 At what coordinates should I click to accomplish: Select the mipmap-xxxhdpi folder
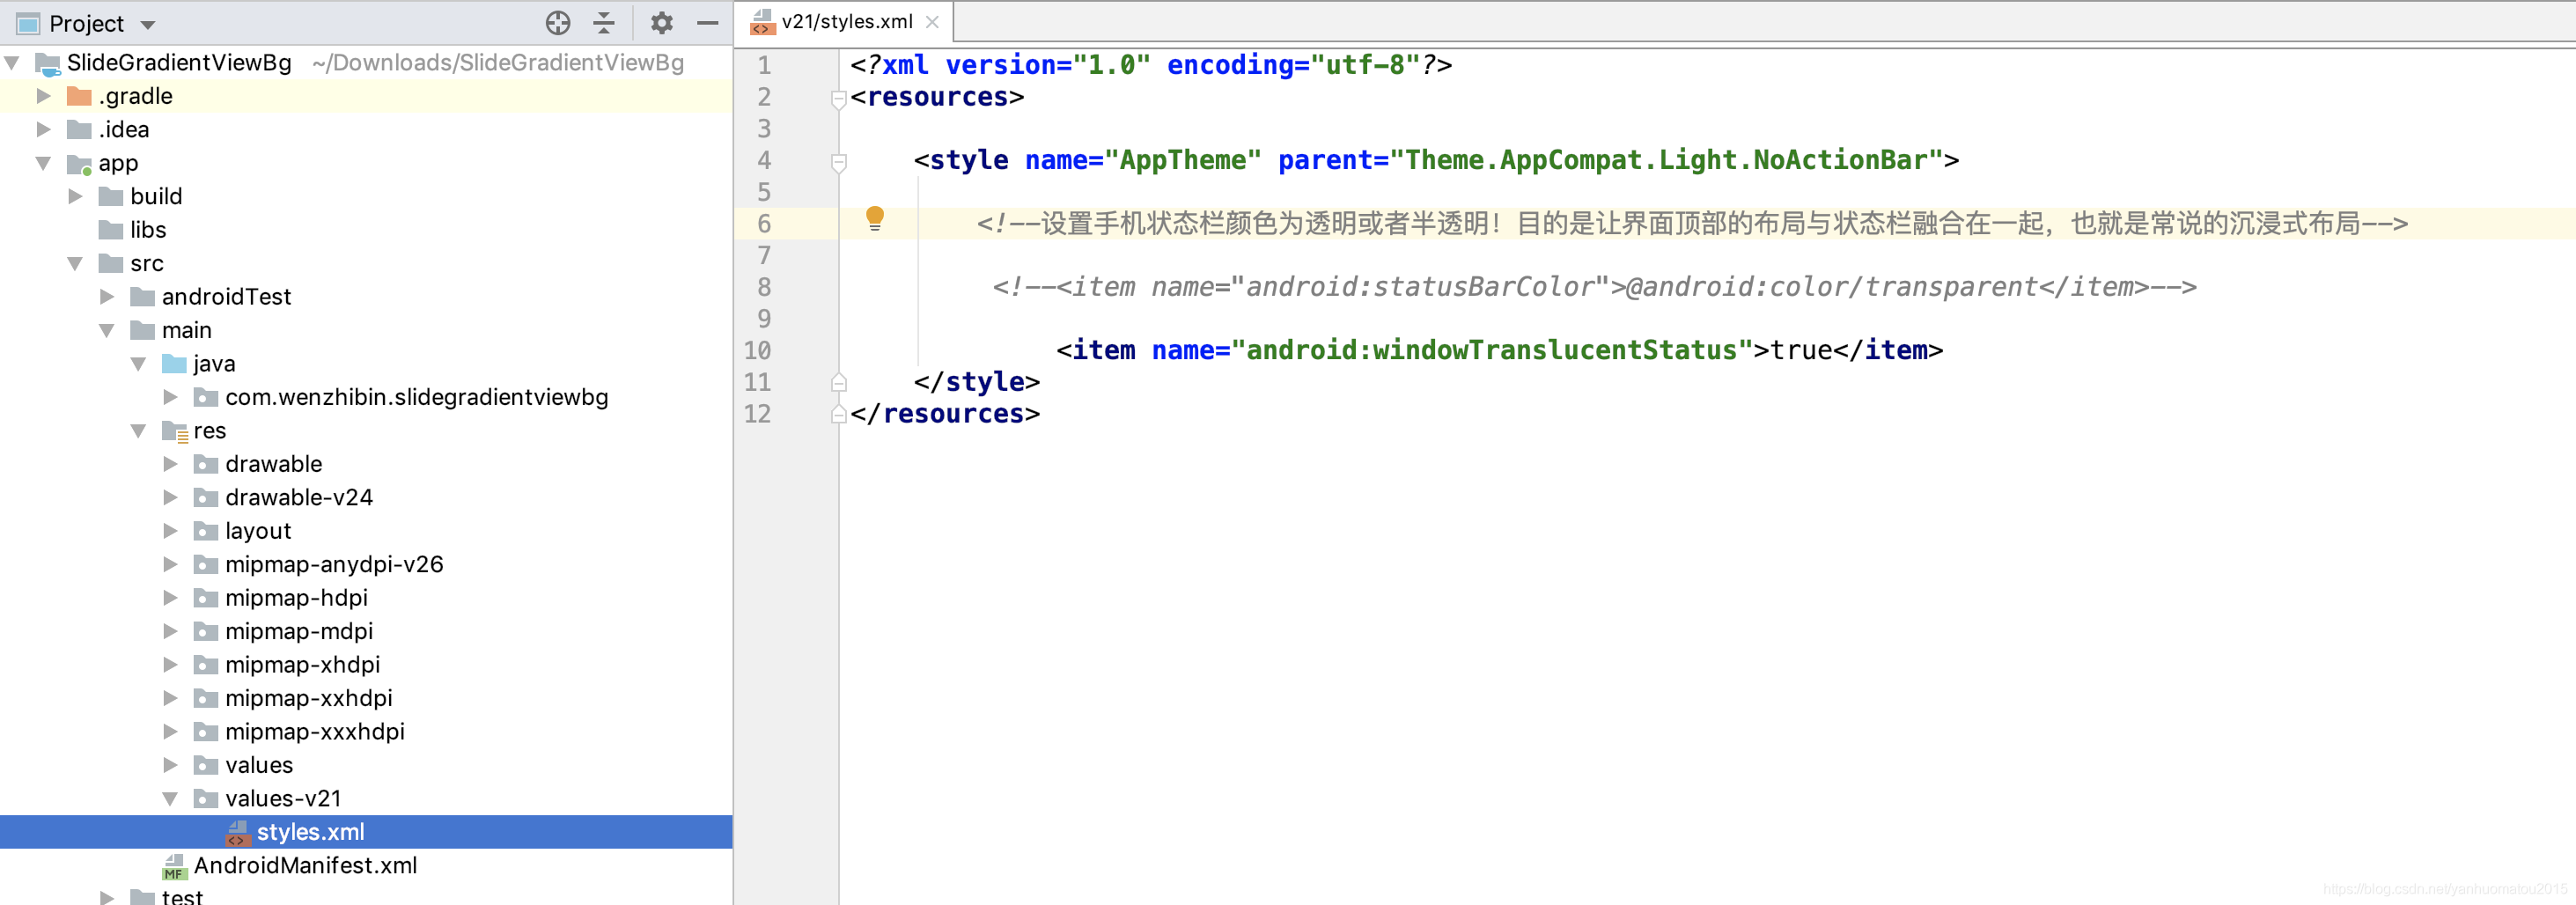pos(315,732)
